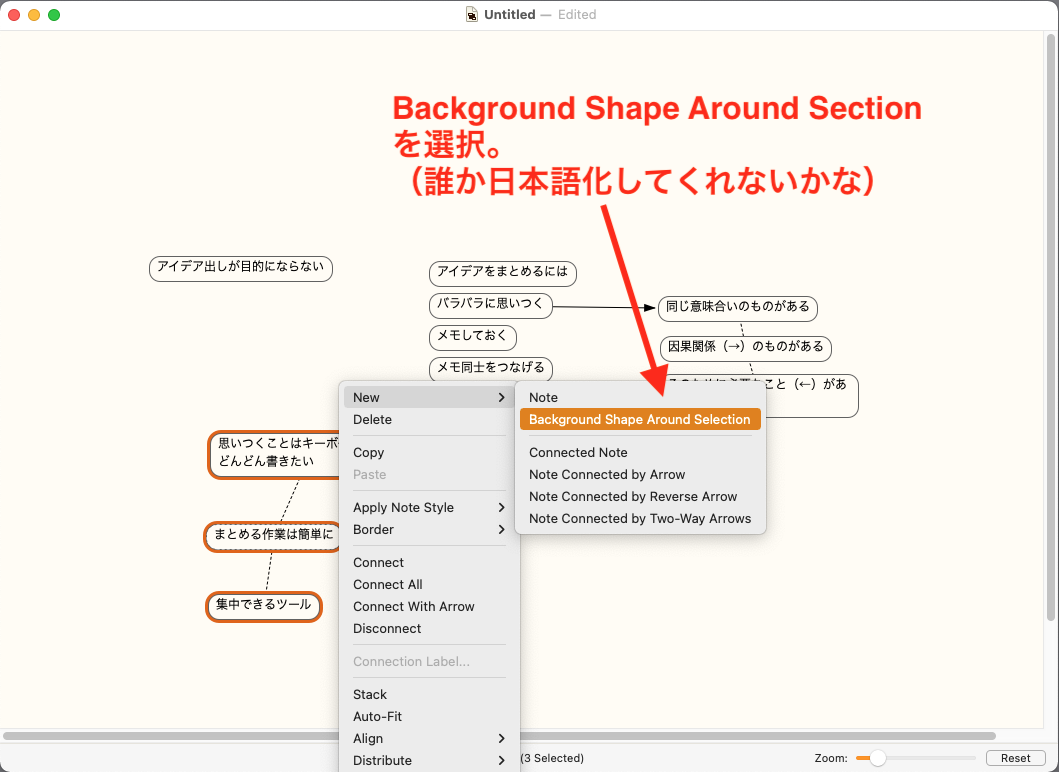Click the document icon in title bar
Screen dimensions: 1059x772
[472, 14]
